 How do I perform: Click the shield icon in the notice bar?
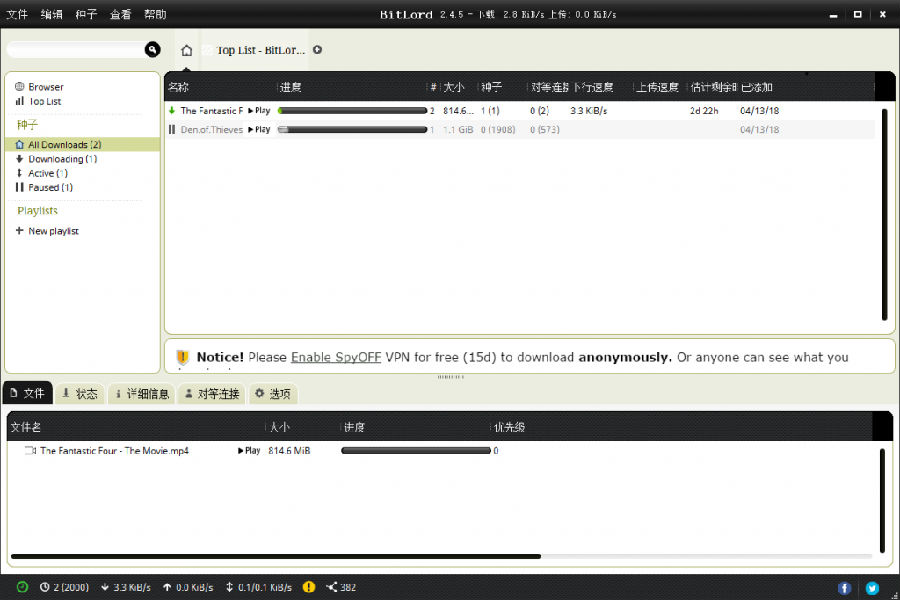click(183, 357)
